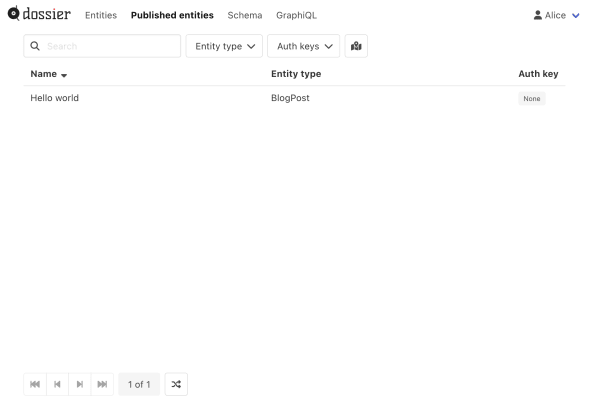Click the Entity type column header
589x400 pixels.
coord(296,74)
